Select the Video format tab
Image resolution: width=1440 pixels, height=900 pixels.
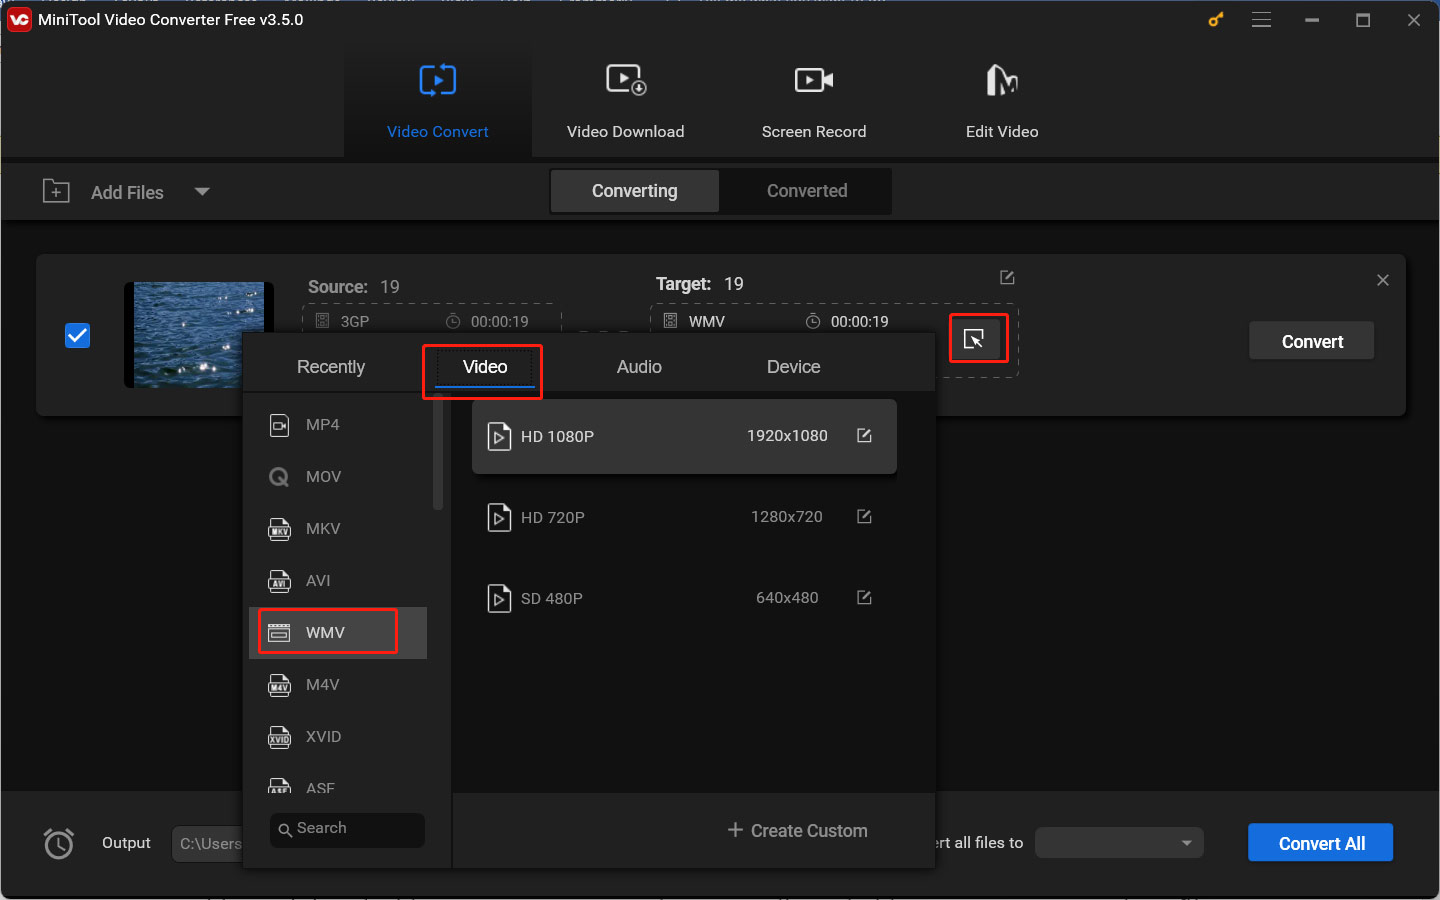tap(485, 367)
